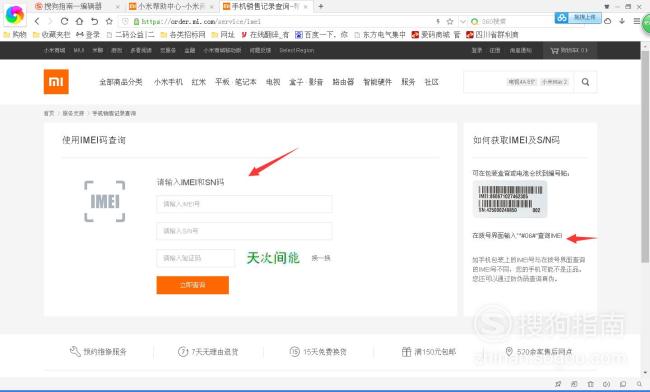Click the Select Region link in top bar

297,51
